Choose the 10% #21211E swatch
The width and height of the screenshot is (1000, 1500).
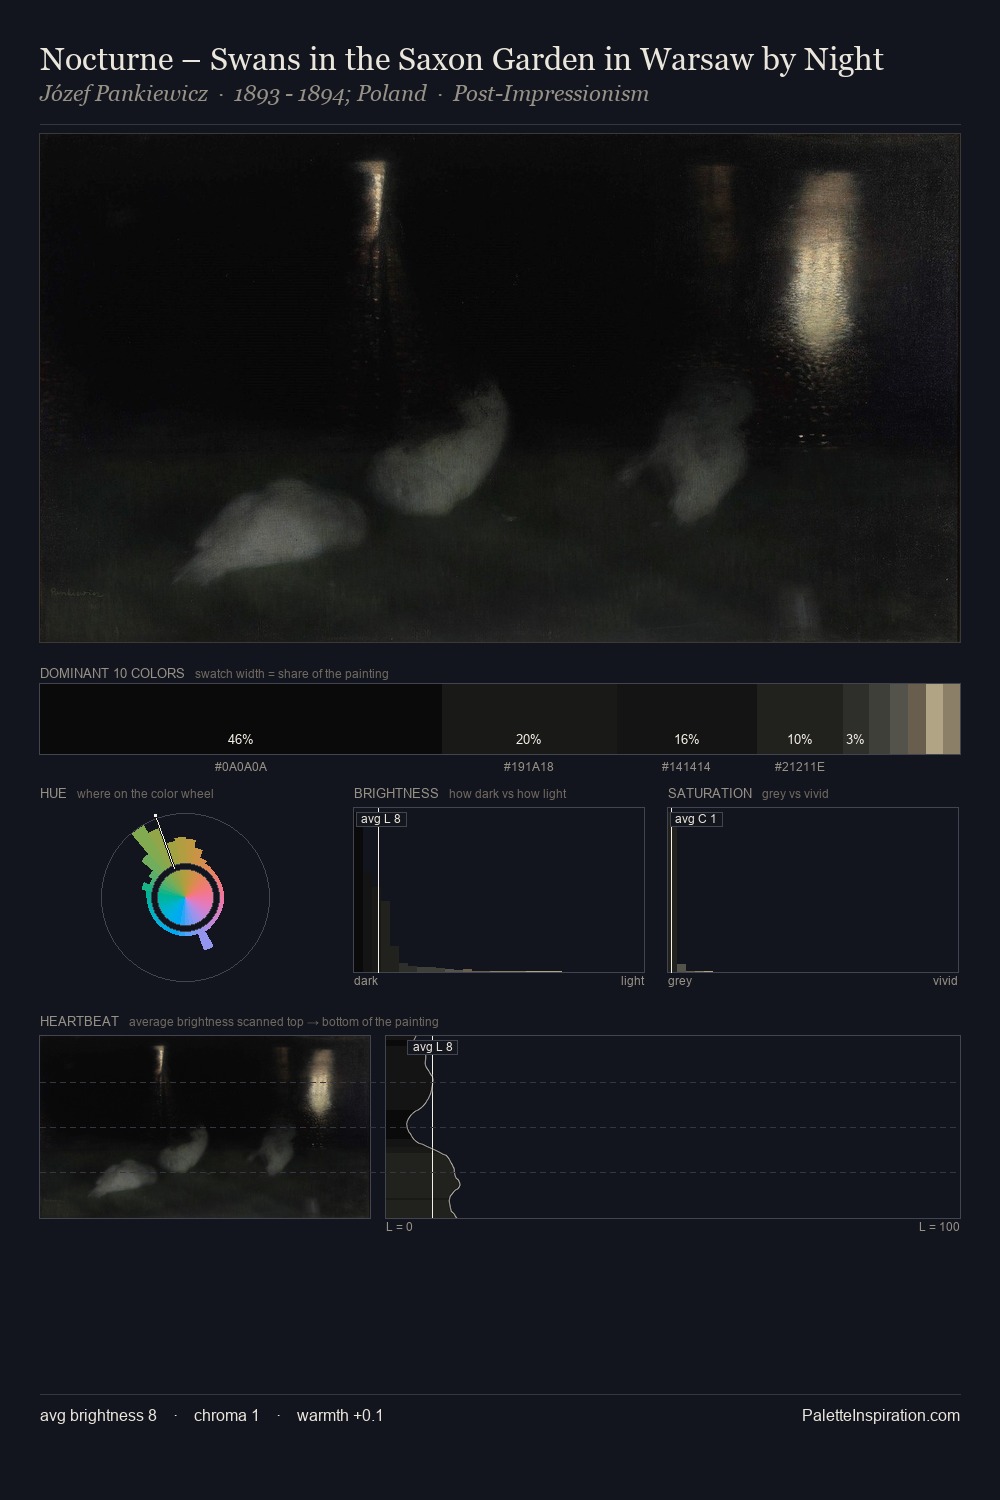pyautogui.click(x=800, y=719)
